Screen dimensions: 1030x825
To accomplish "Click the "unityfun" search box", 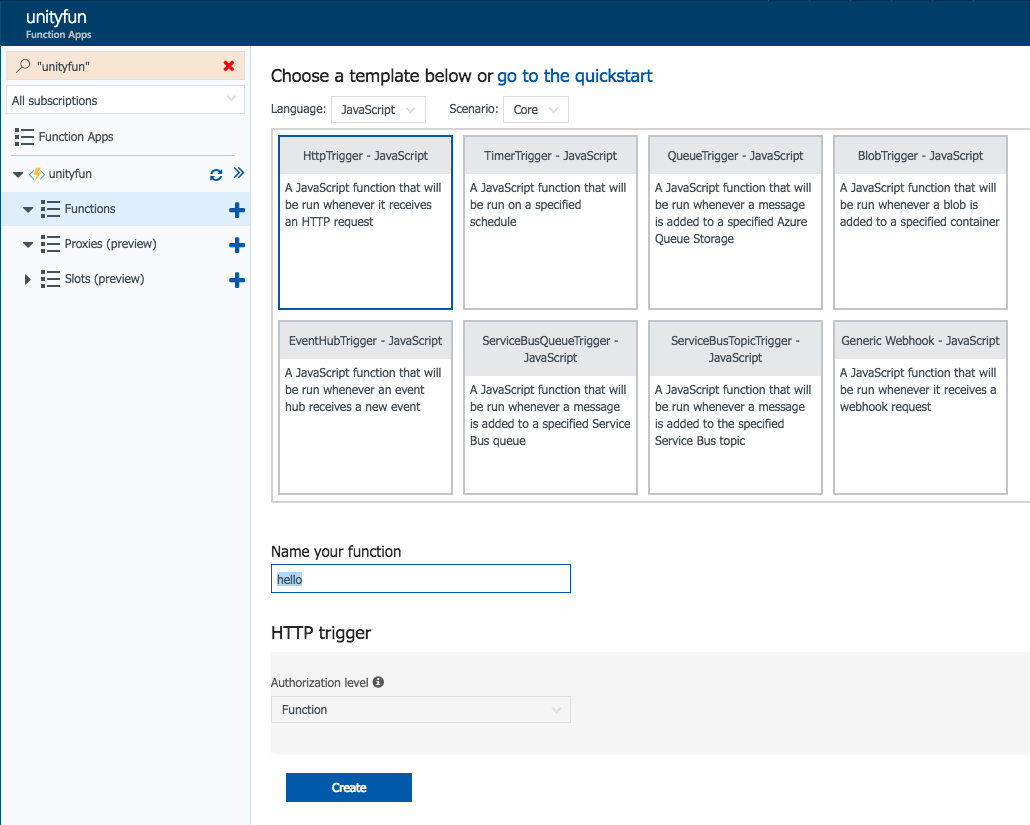I will pos(125,66).
